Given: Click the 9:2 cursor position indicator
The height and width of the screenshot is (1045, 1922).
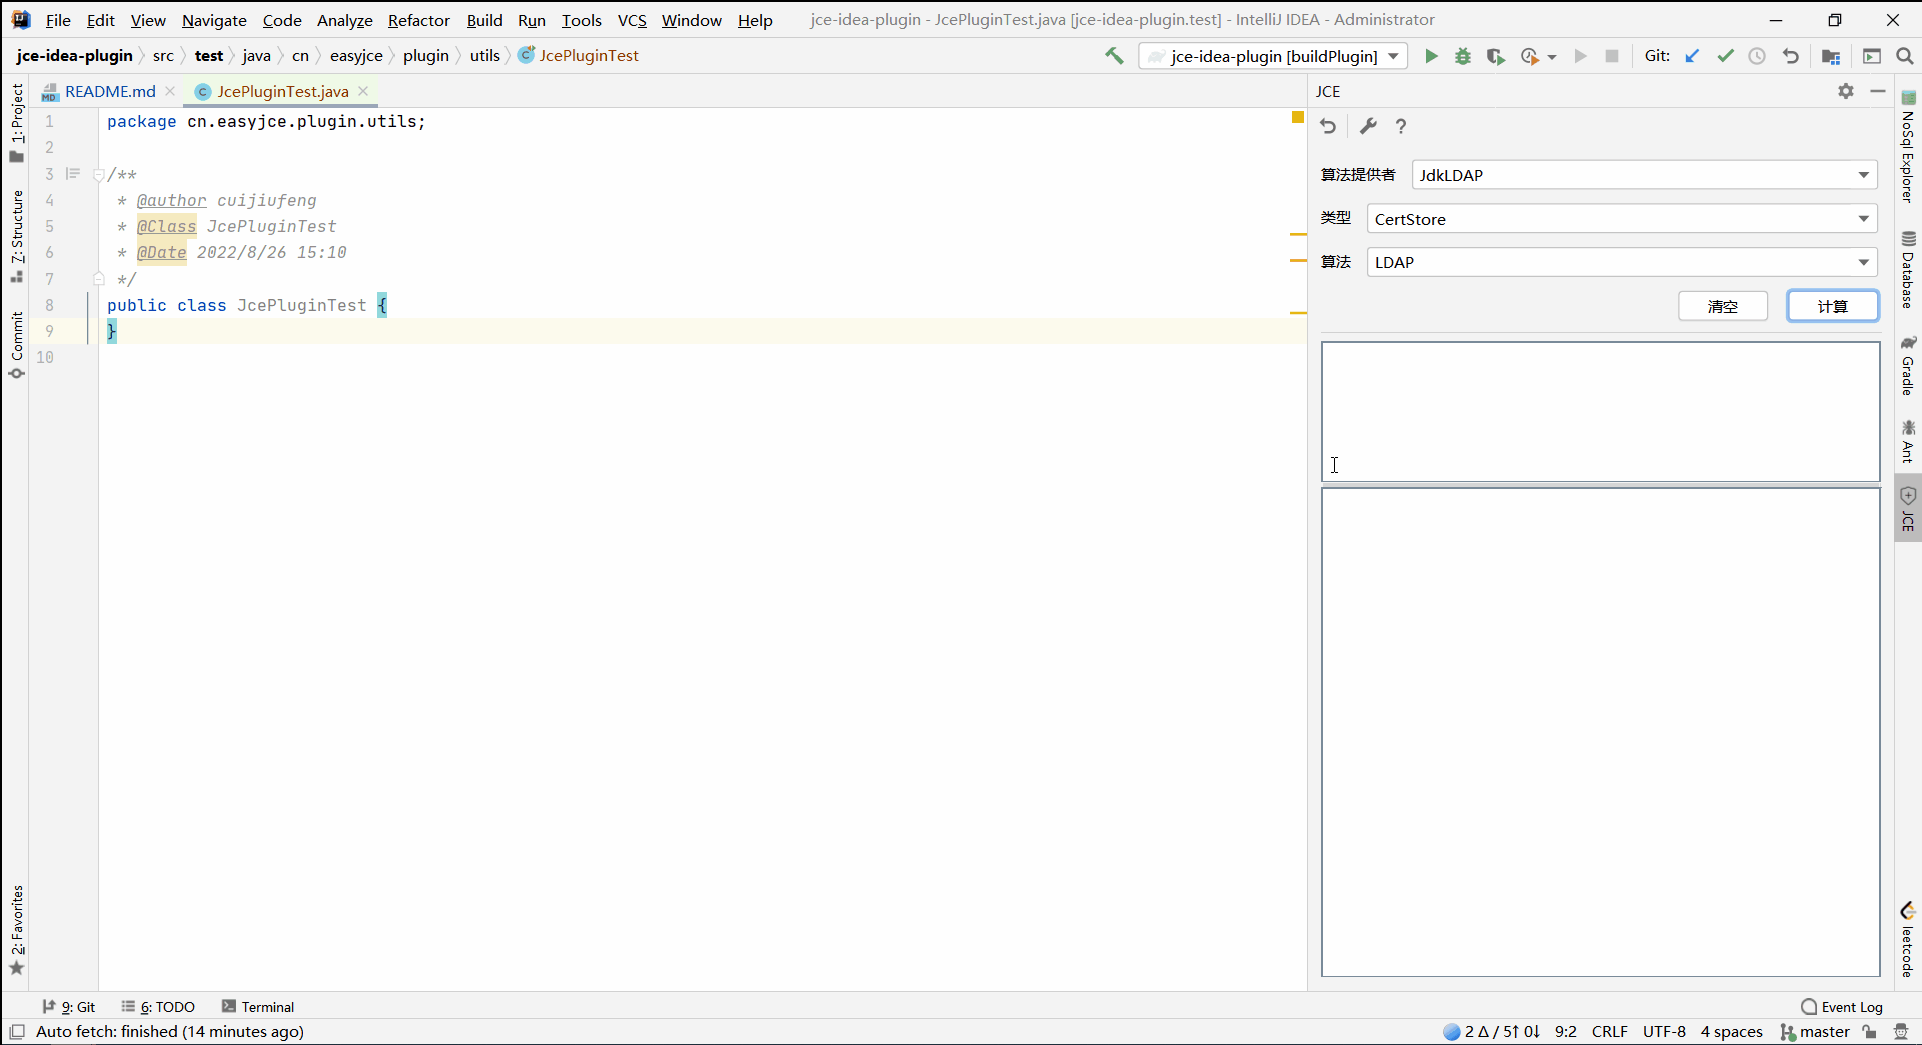Looking at the screenshot, I should [1566, 1032].
